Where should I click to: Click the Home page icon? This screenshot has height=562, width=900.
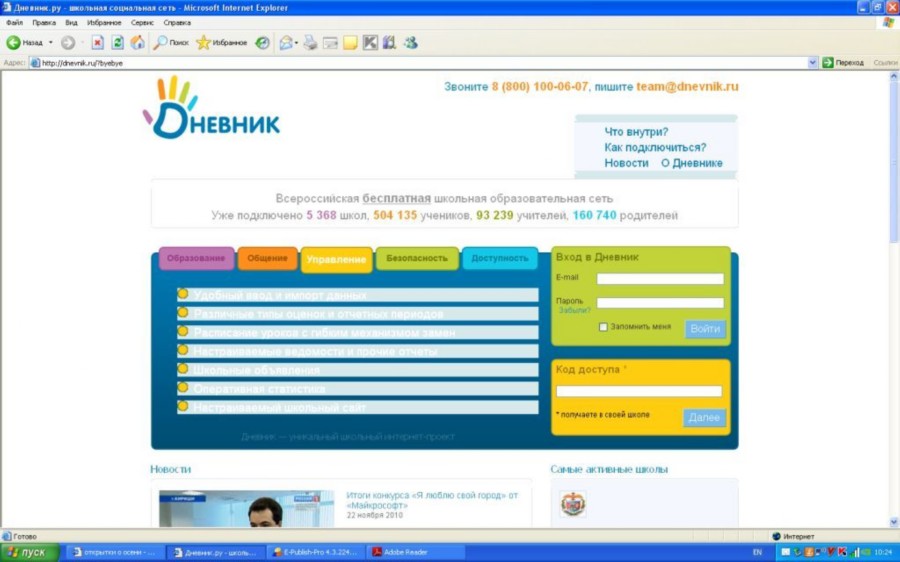[x=138, y=42]
